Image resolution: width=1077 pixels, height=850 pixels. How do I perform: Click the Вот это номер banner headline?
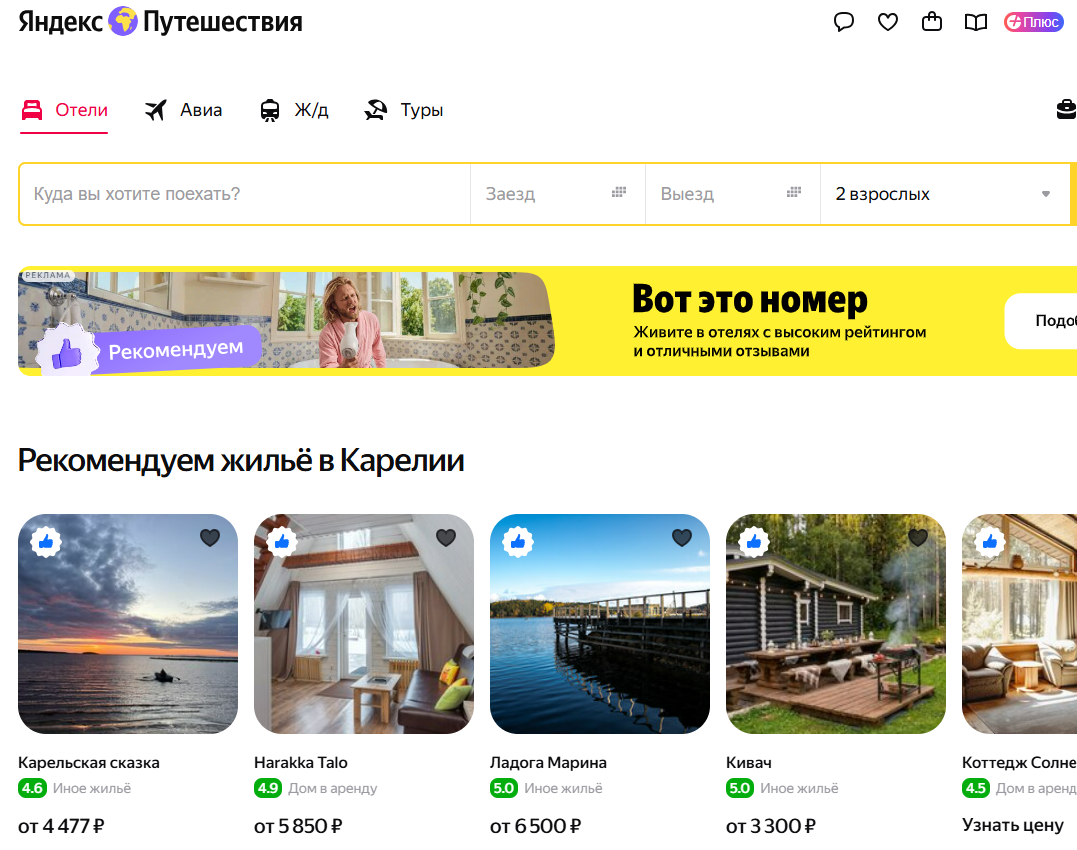click(x=750, y=299)
